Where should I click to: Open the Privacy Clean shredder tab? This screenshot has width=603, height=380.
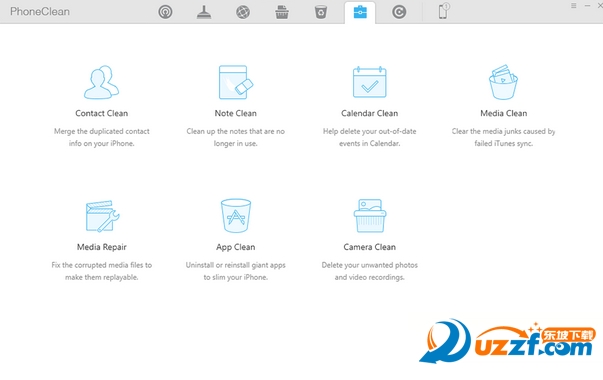point(282,12)
